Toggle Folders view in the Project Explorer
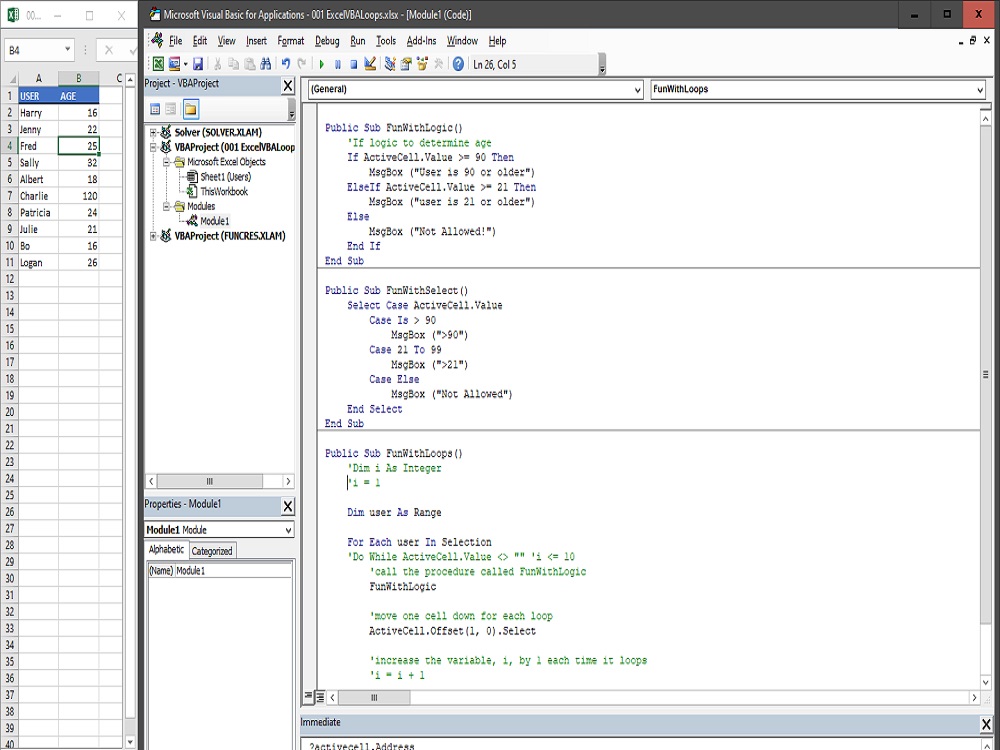The image size is (1000, 750). click(x=191, y=108)
